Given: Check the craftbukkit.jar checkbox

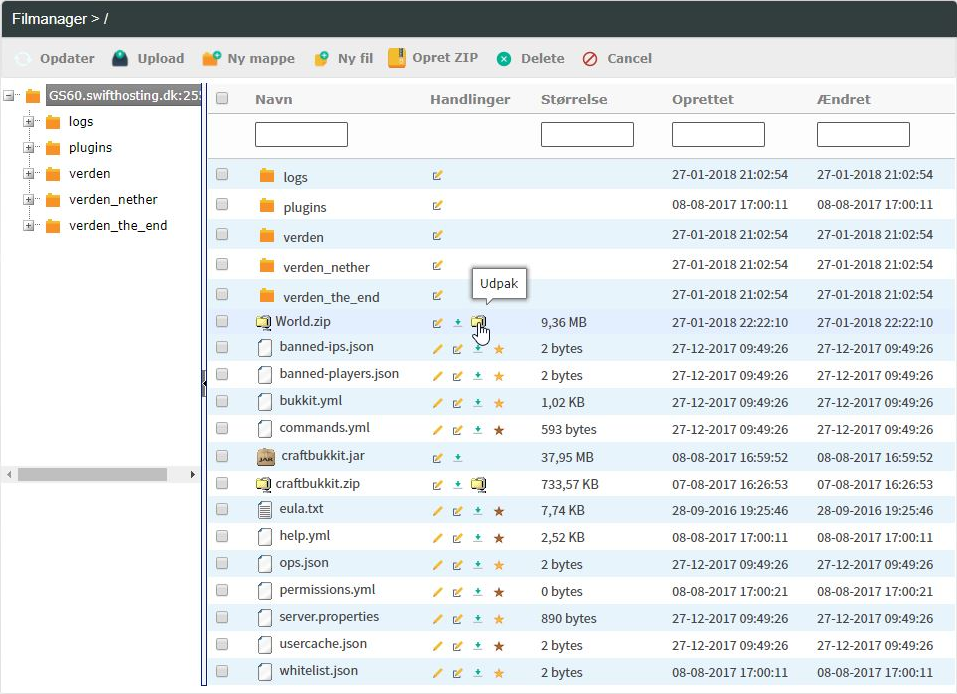Looking at the screenshot, I should (x=222, y=456).
